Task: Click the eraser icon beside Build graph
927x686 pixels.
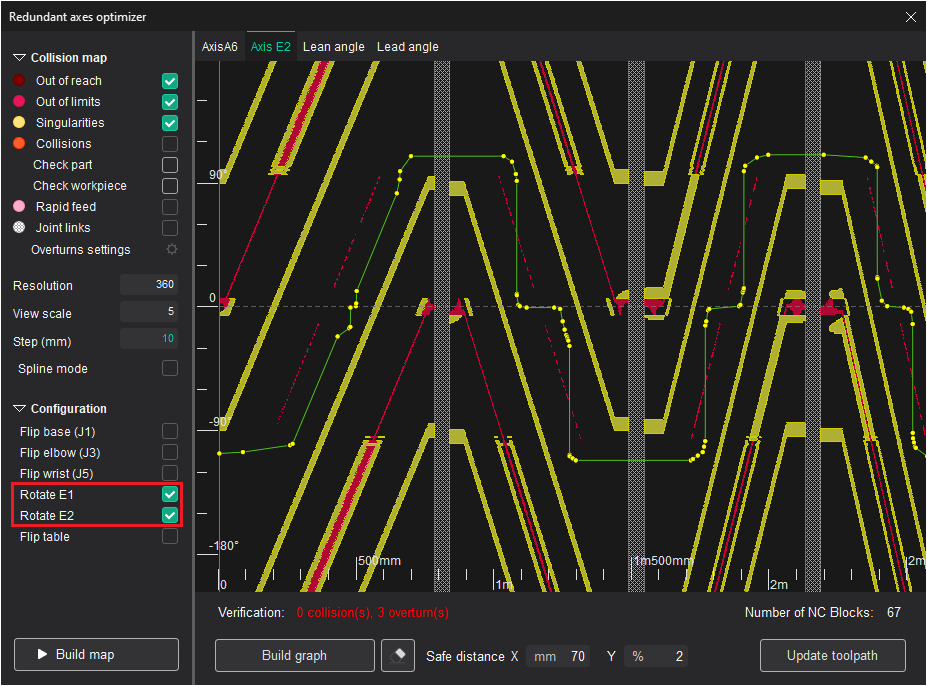Action: coord(398,656)
